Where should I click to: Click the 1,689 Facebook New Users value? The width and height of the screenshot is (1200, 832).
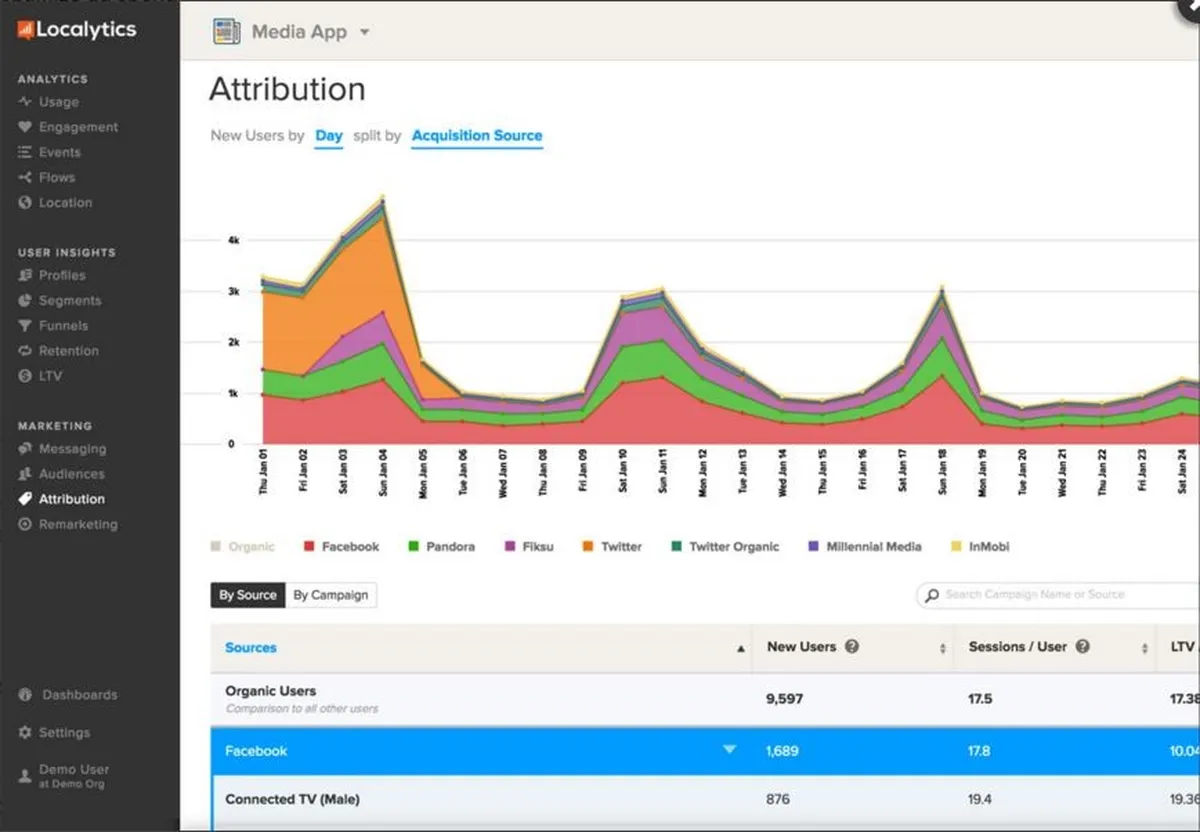click(782, 751)
